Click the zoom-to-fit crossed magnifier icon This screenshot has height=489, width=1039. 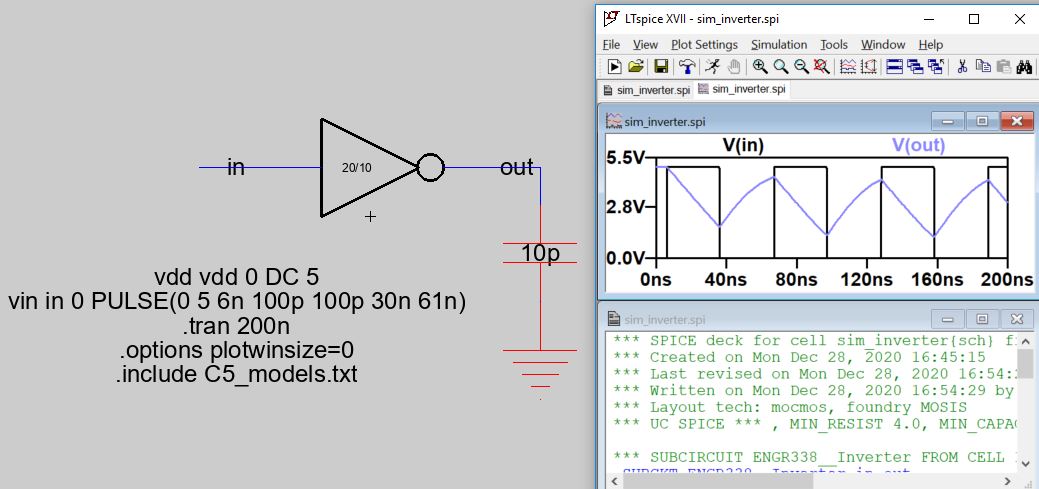[x=822, y=66]
